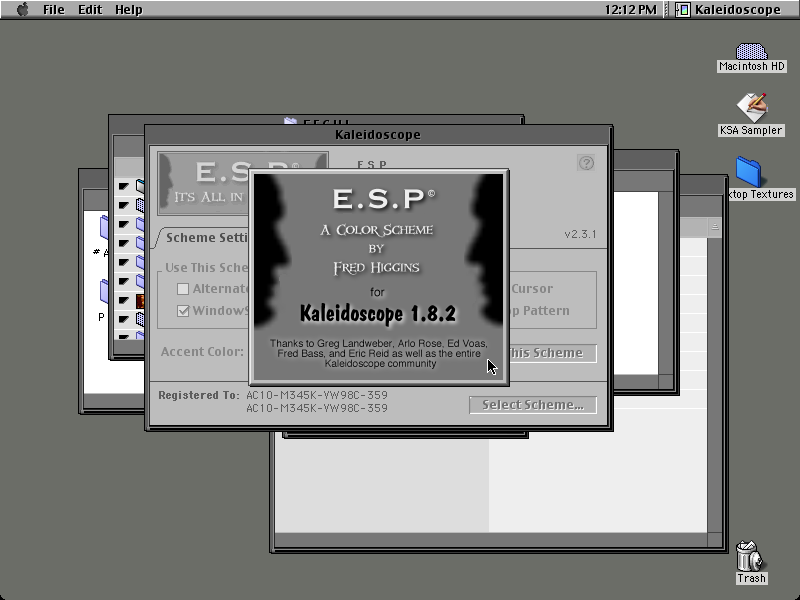Click the question mark help icon in Kaleidoscope
The image size is (800, 600).
pos(586,163)
